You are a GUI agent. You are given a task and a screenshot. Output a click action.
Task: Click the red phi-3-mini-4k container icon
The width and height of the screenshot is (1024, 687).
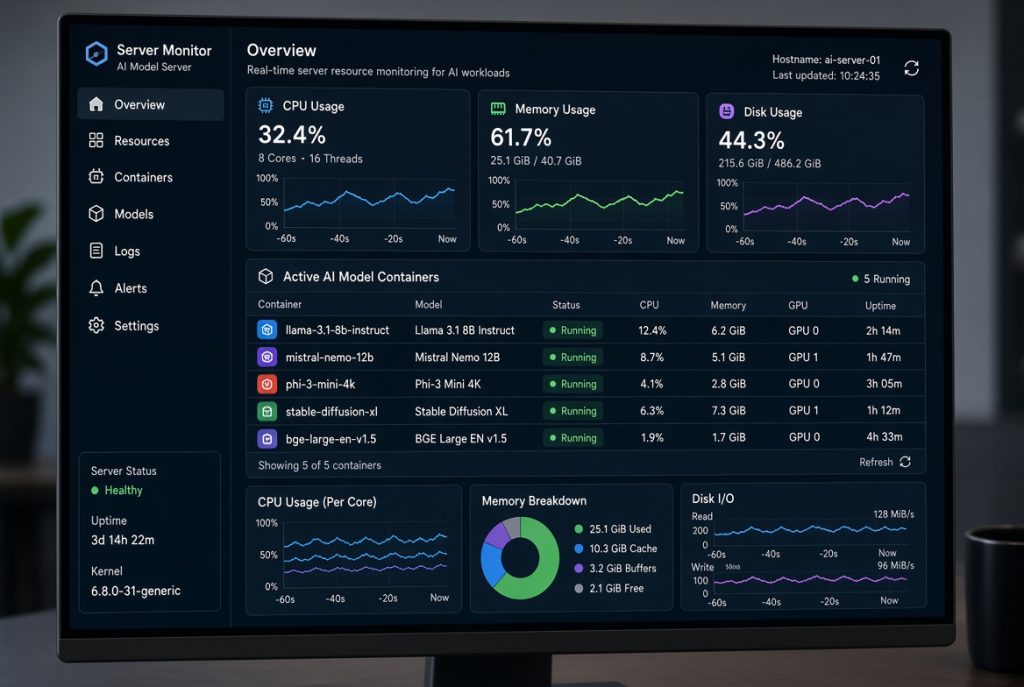[267, 384]
